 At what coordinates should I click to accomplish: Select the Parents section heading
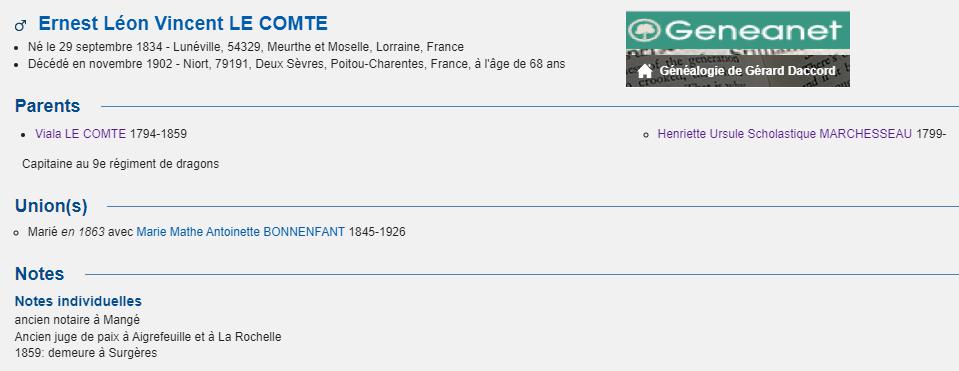[47, 106]
